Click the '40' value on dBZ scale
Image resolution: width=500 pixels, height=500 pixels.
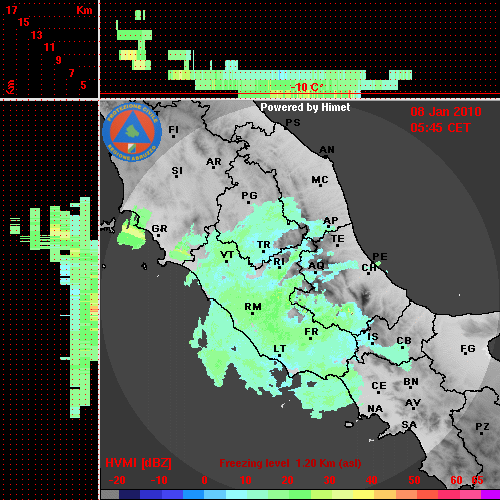pos(372,480)
